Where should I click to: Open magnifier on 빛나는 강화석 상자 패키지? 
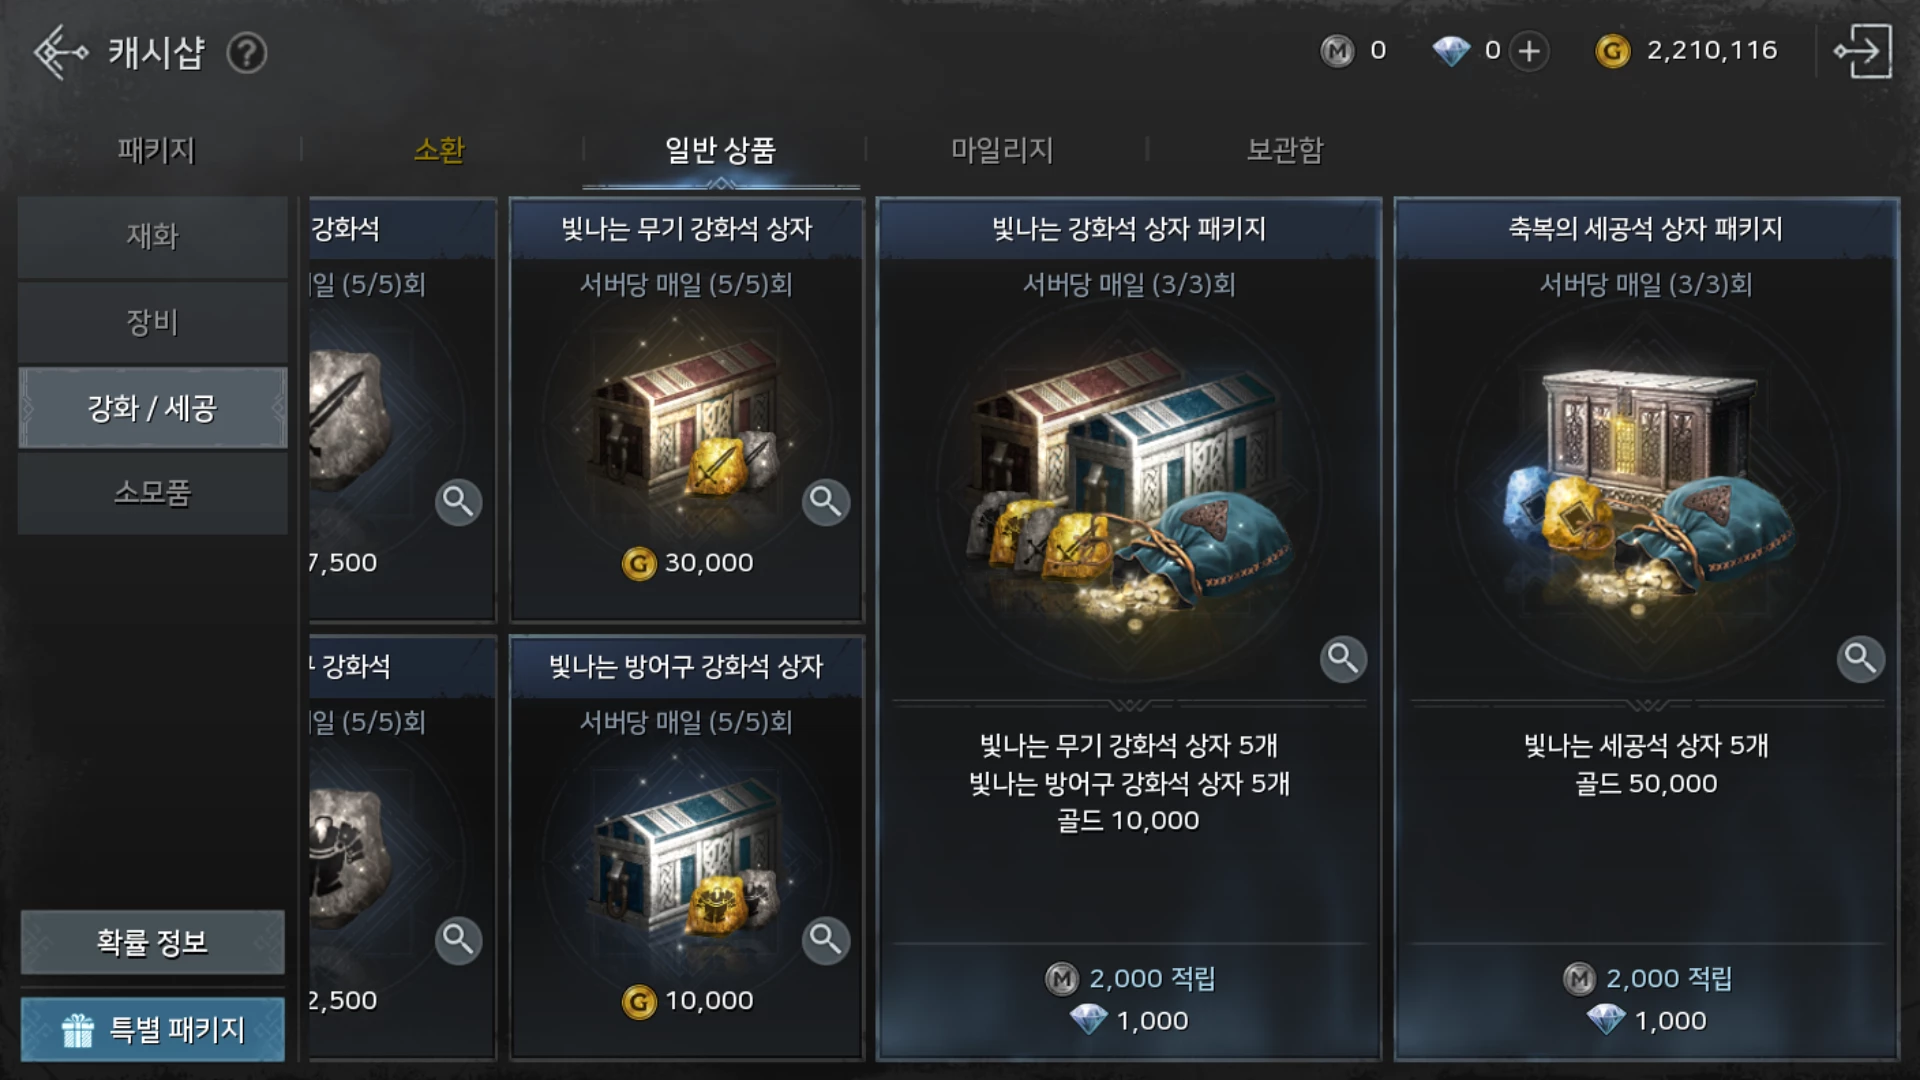pos(1343,658)
